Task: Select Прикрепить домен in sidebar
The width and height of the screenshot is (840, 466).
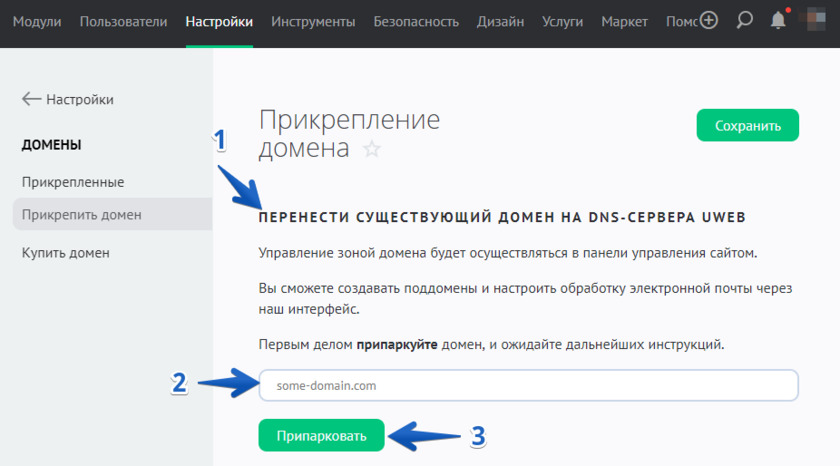Action: pos(82,214)
